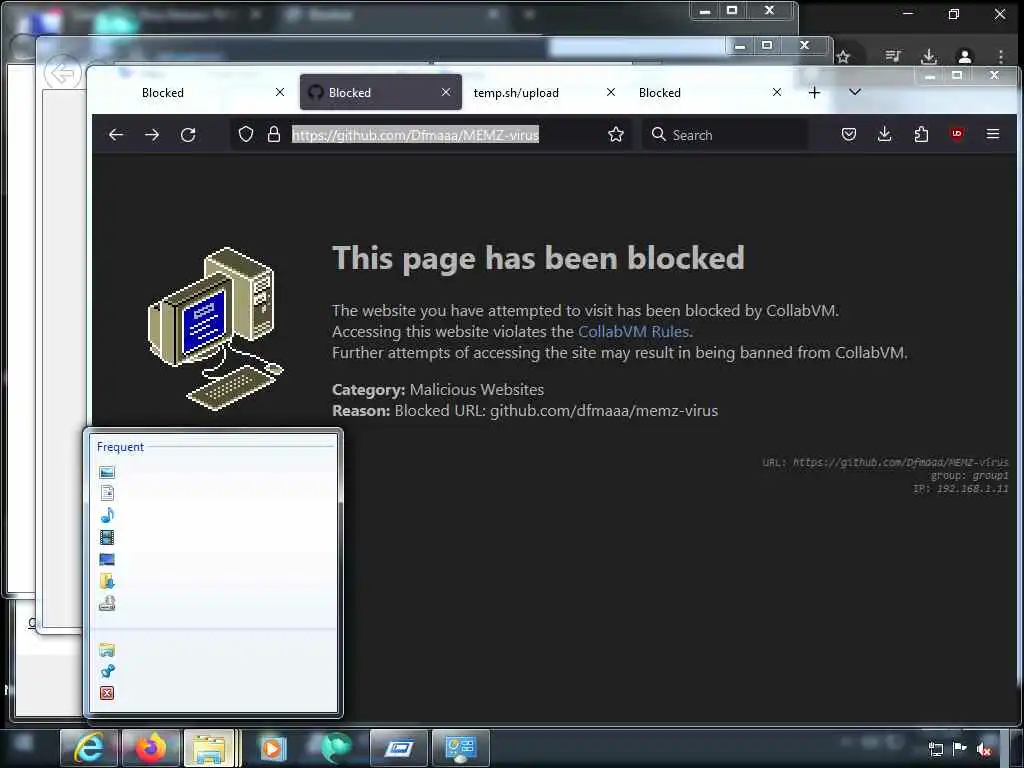Bookmark this page with the Firefox address bar star
The height and width of the screenshot is (768, 1024).
pos(615,135)
